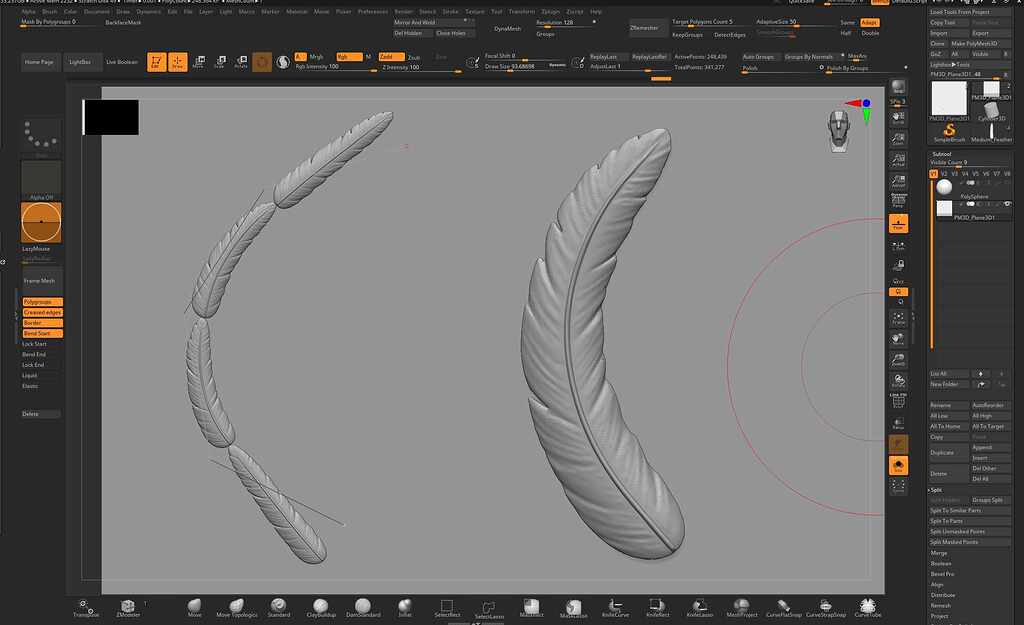
Task: Open the Zplugin menu
Action: point(550,11)
